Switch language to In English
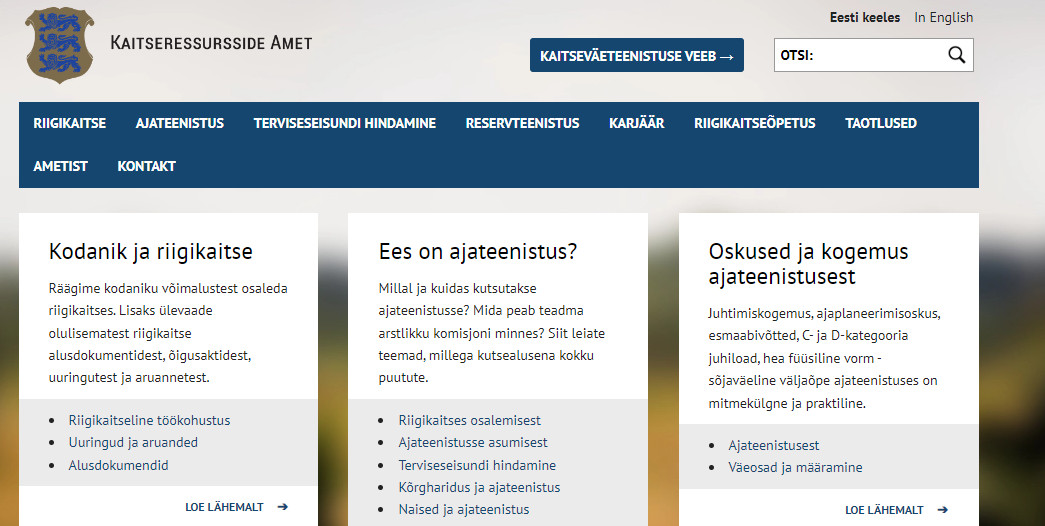 tap(943, 17)
